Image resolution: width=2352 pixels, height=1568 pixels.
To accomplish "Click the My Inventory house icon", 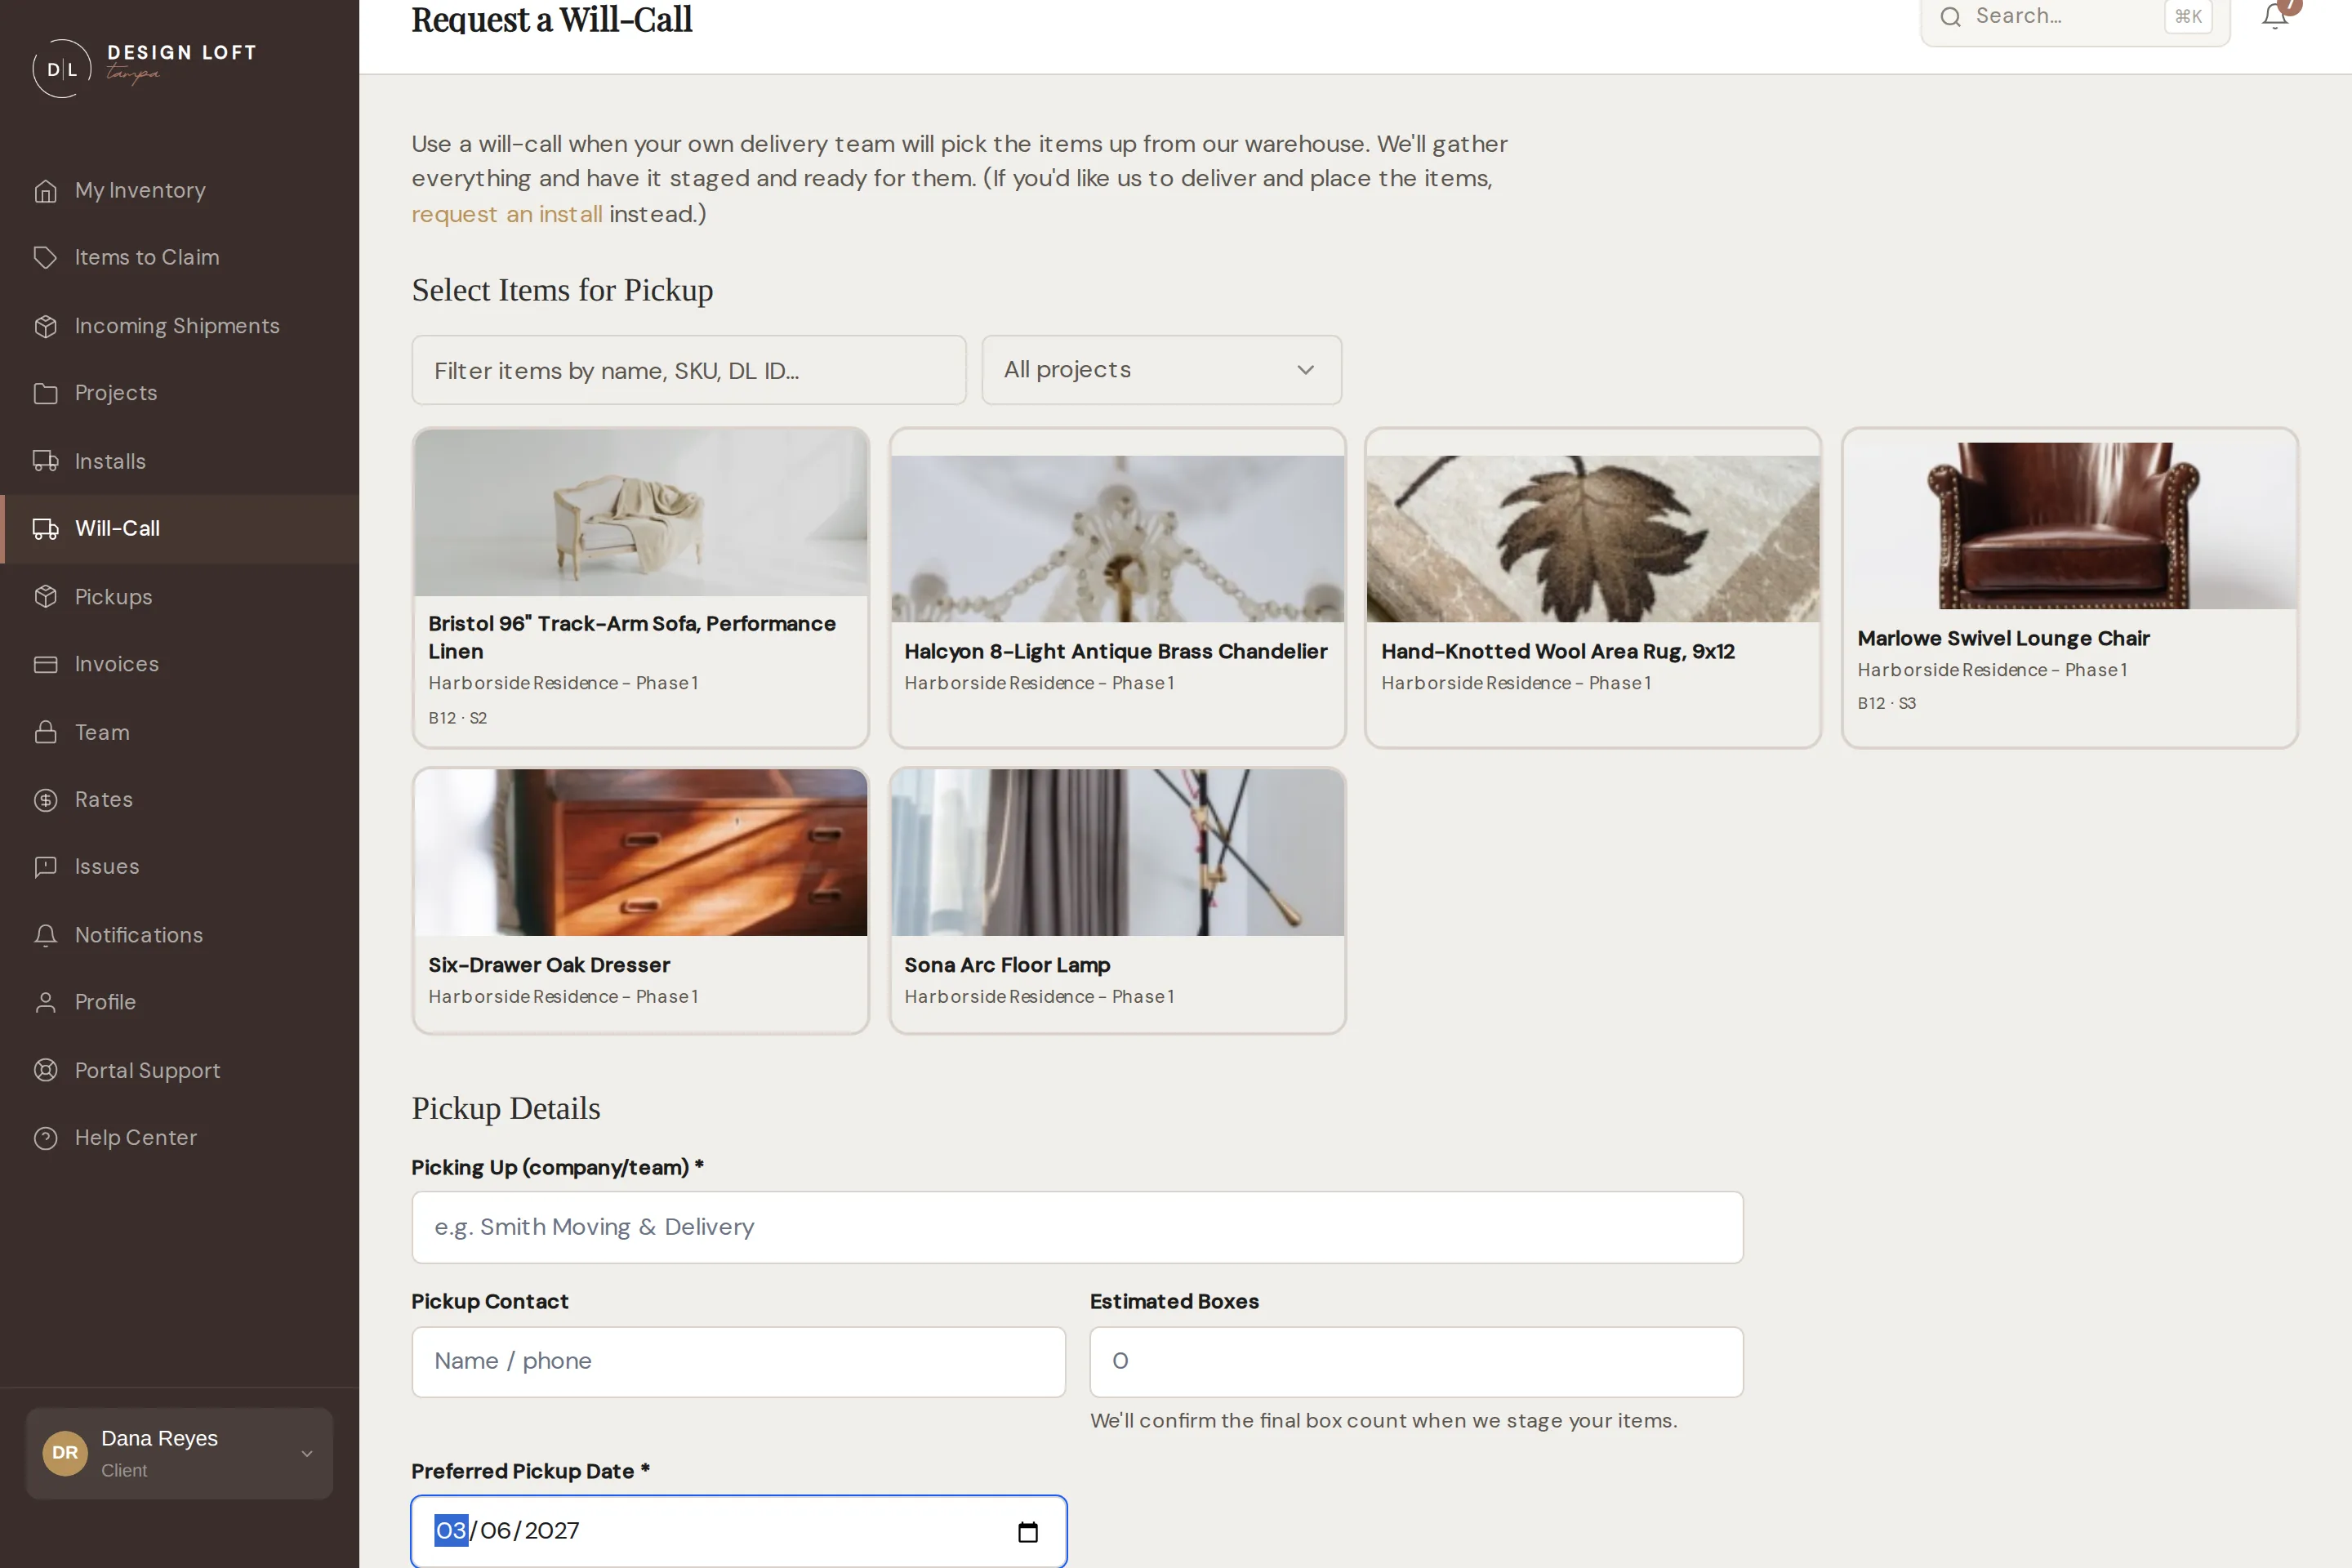I will (45, 191).
